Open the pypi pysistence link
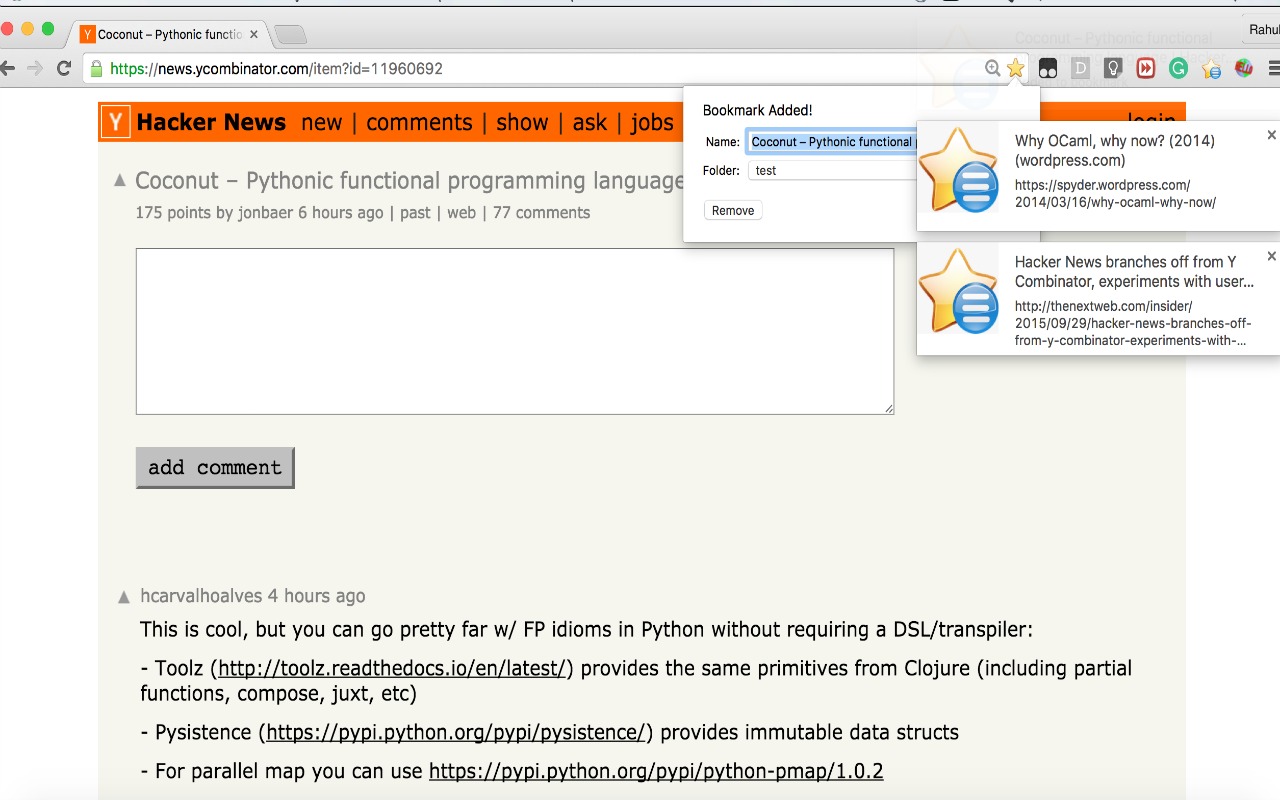This screenshot has width=1280, height=800. tap(456, 732)
